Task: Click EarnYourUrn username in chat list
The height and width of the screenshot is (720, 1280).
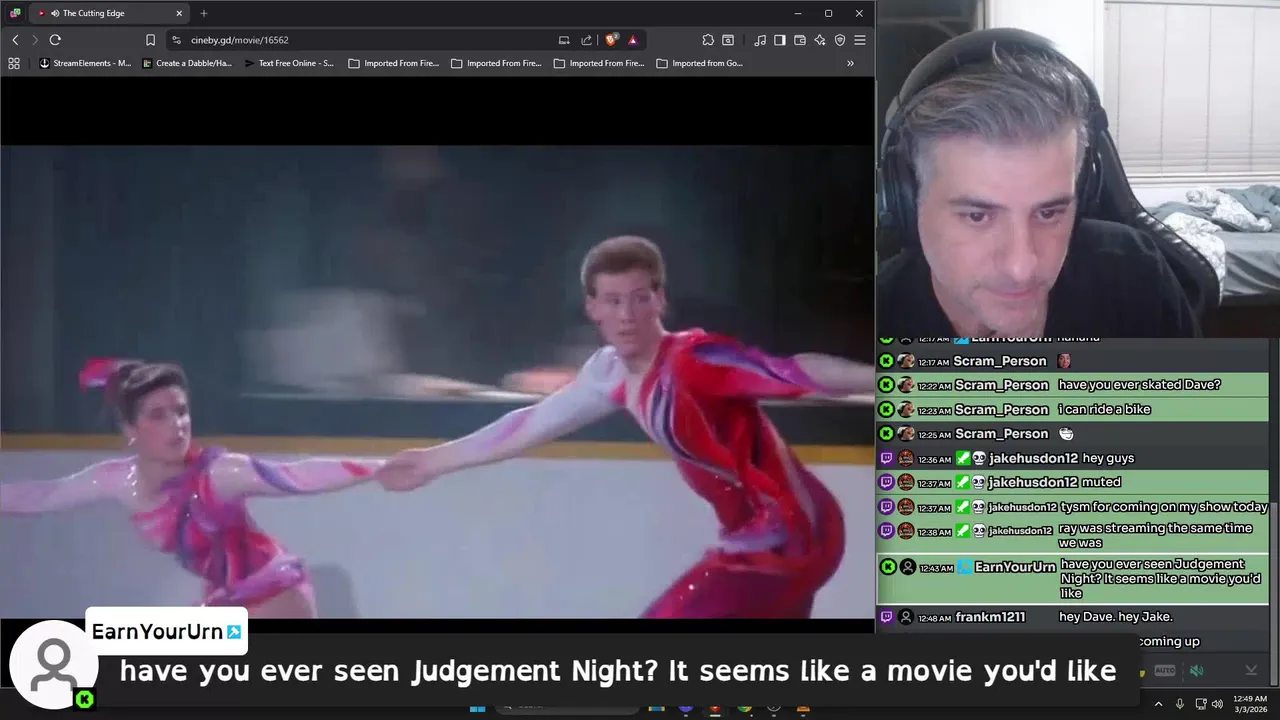Action: [1015, 567]
